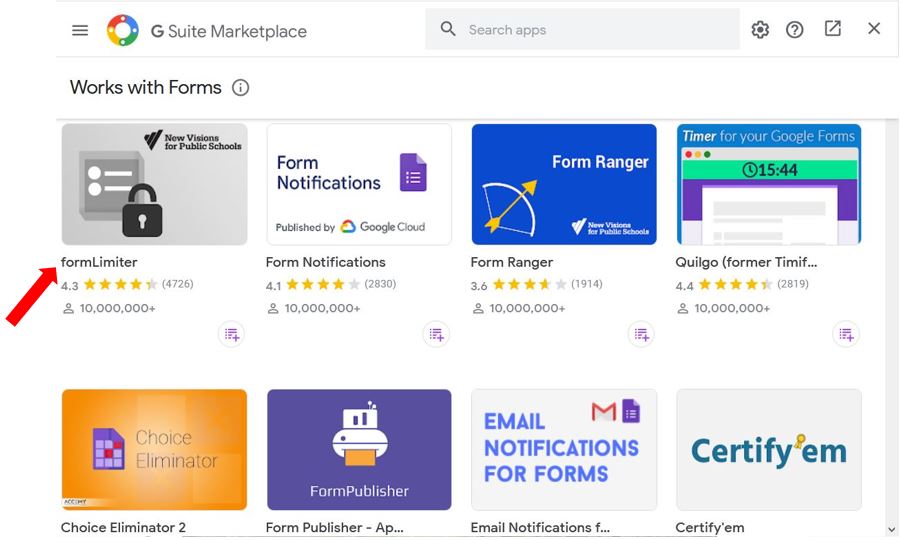Screen dimensions: 901x540
Task: Click Form Ranger user icon
Action: coord(478,308)
